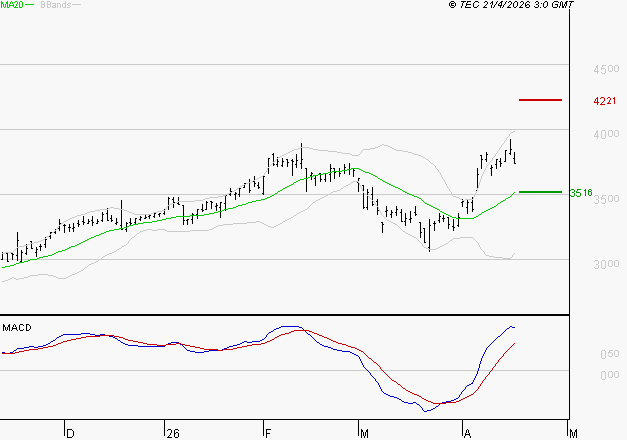Click the D month axis label

(x=70, y=434)
